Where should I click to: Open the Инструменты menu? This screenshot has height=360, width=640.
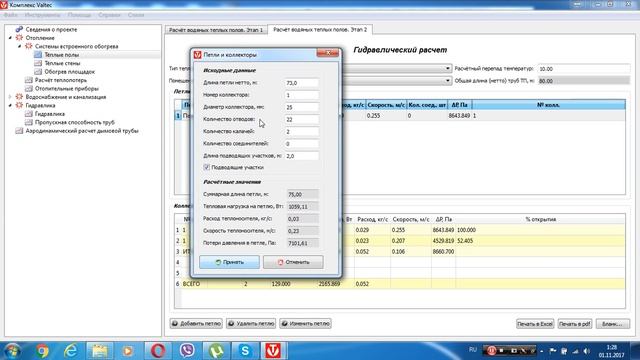[x=42, y=15]
